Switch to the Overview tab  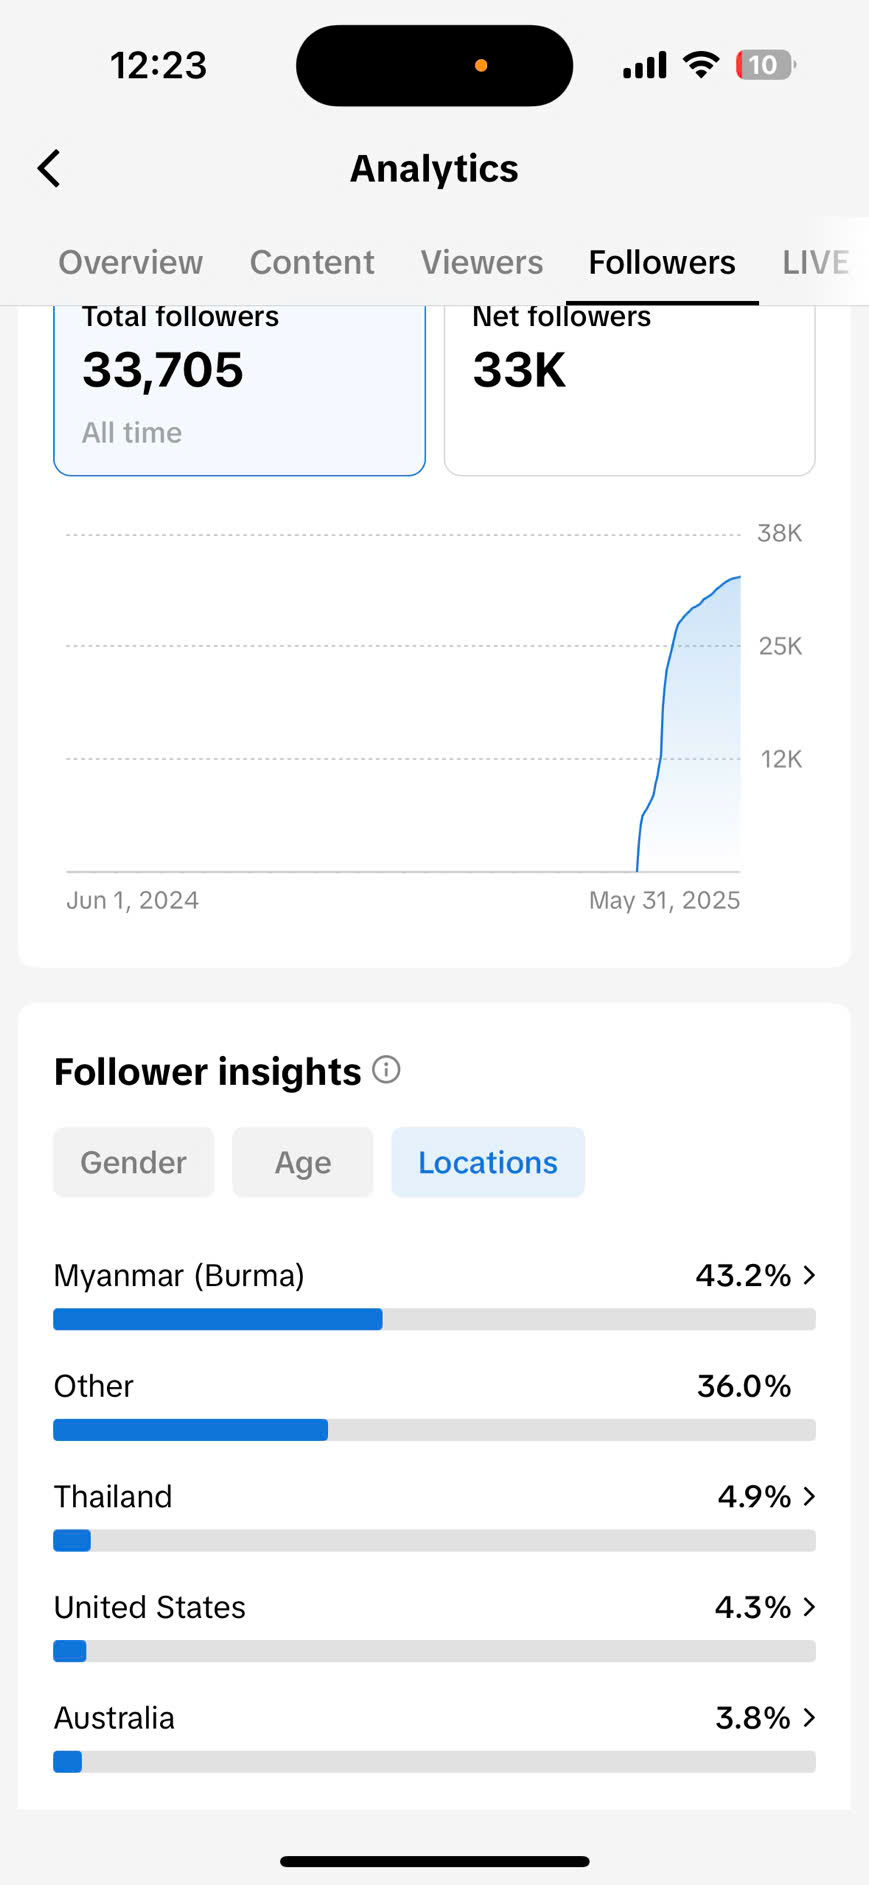[x=130, y=262]
